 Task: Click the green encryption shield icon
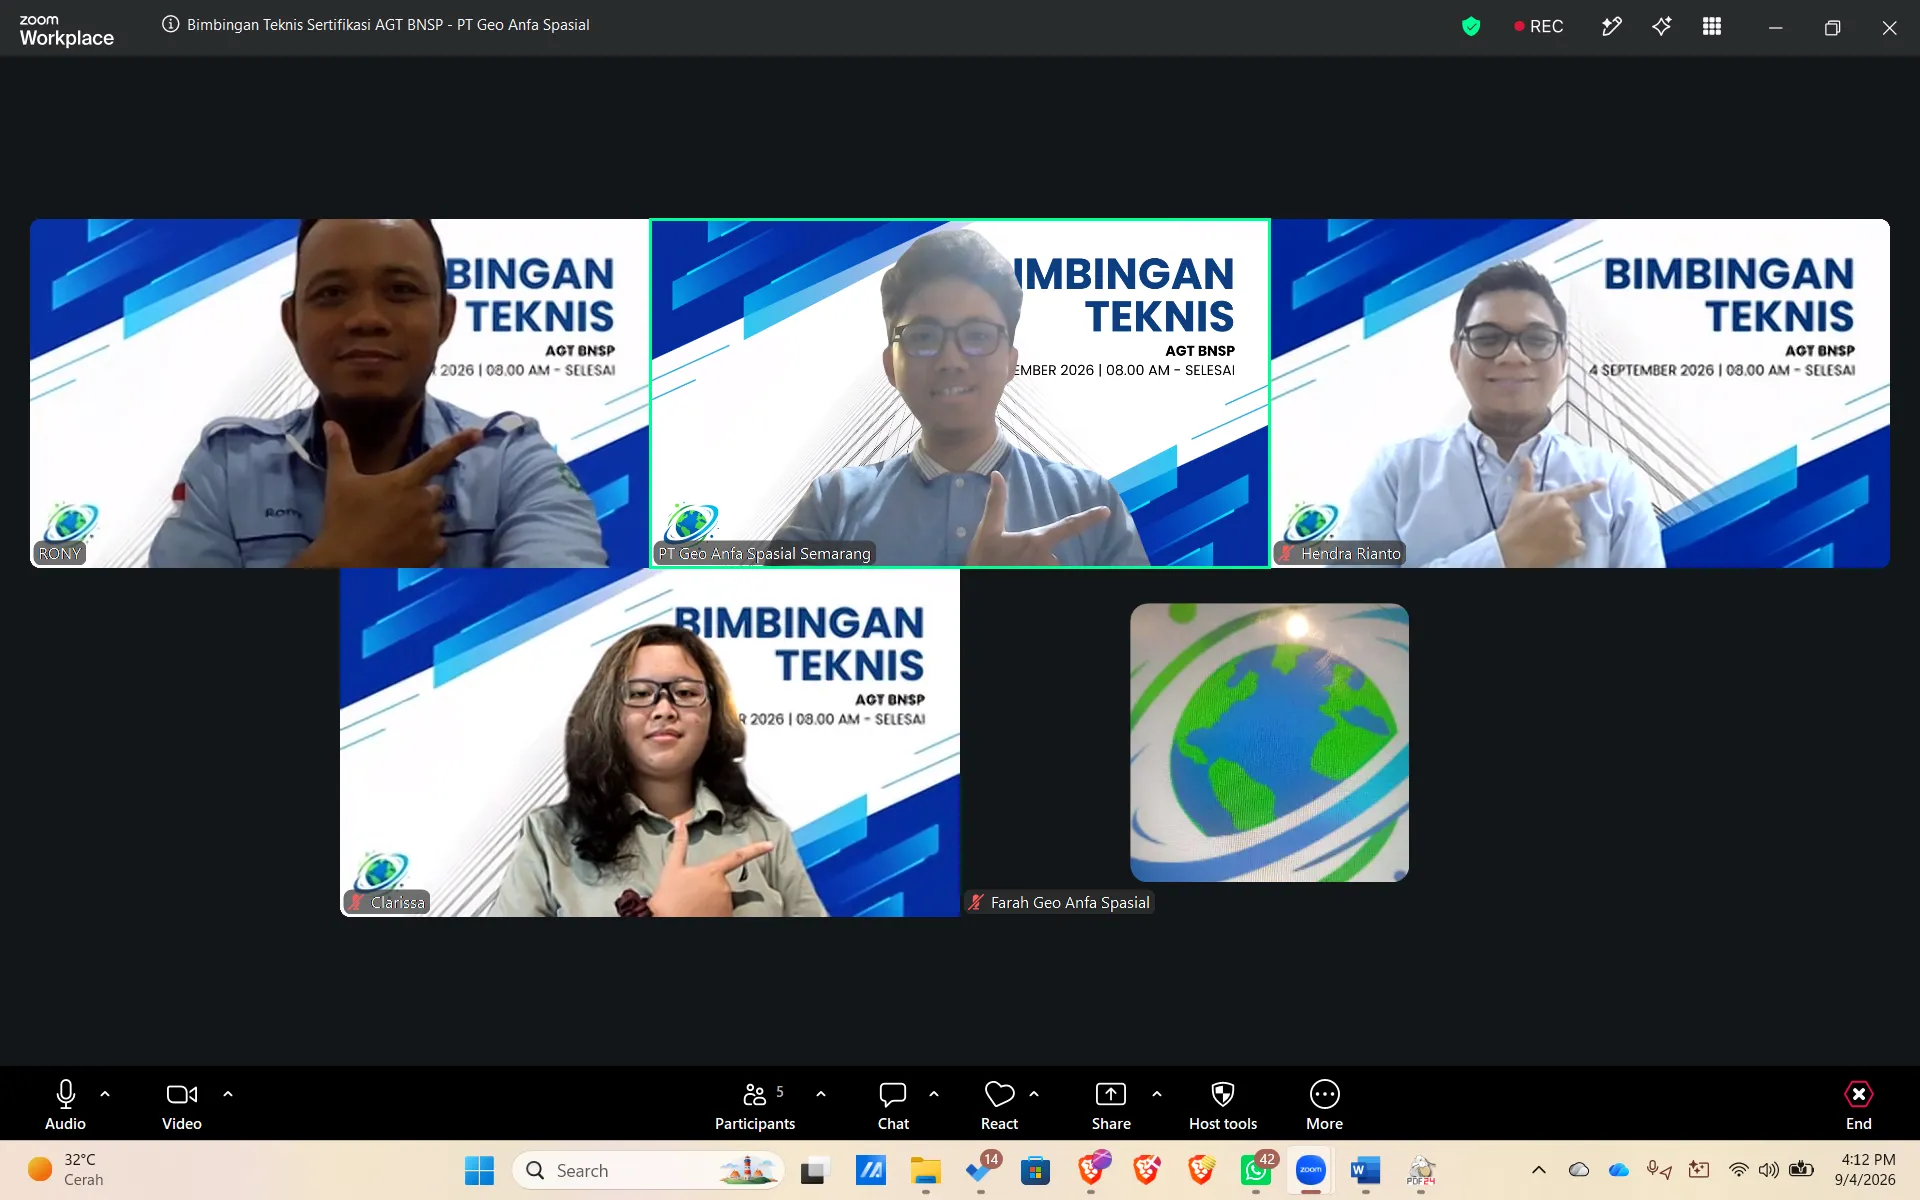(1471, 26)
